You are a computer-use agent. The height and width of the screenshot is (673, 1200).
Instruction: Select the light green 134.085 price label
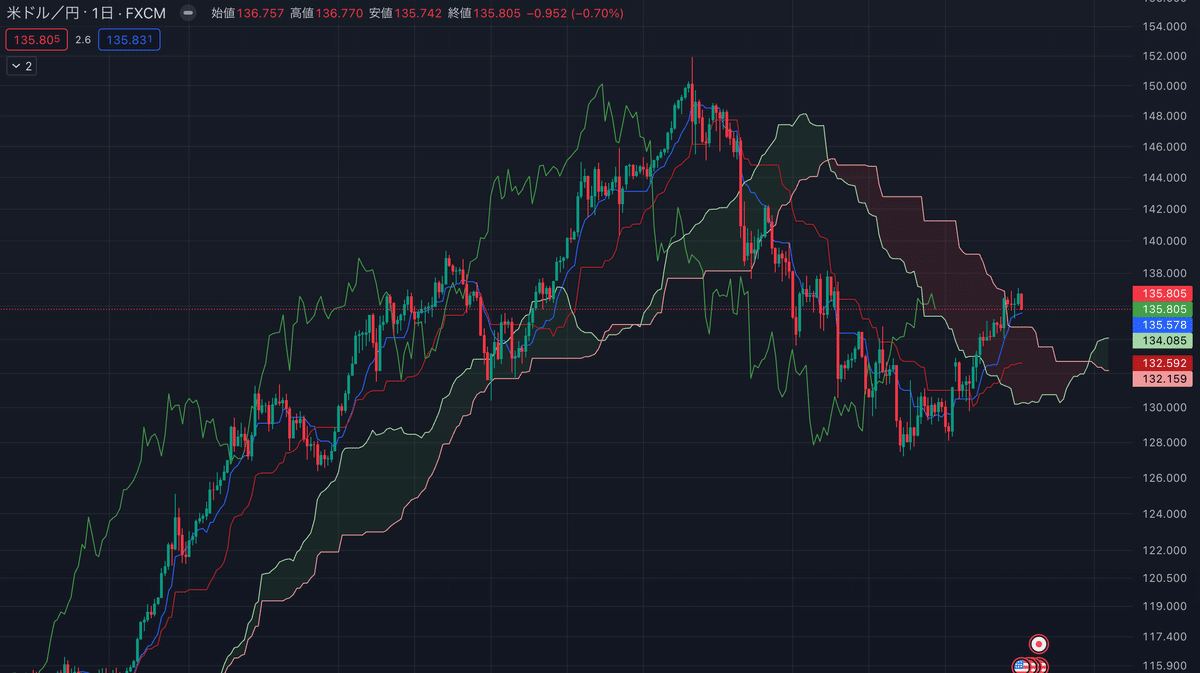coord(1163,342)
